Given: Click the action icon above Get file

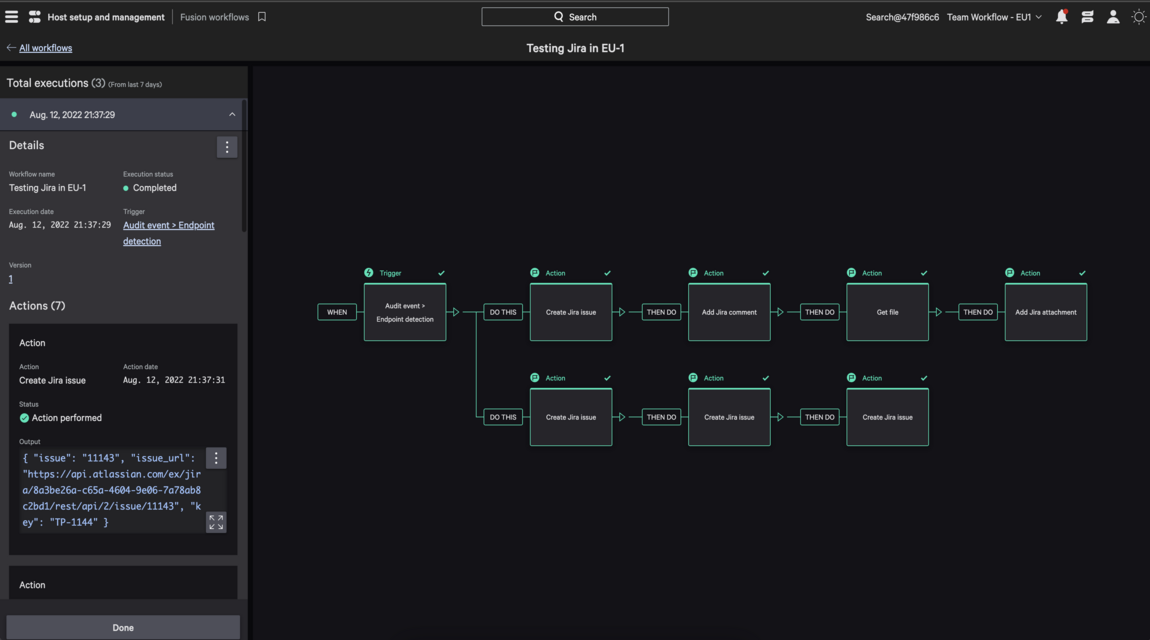Looking at the screenshot, I should click(x=851, y=273).
